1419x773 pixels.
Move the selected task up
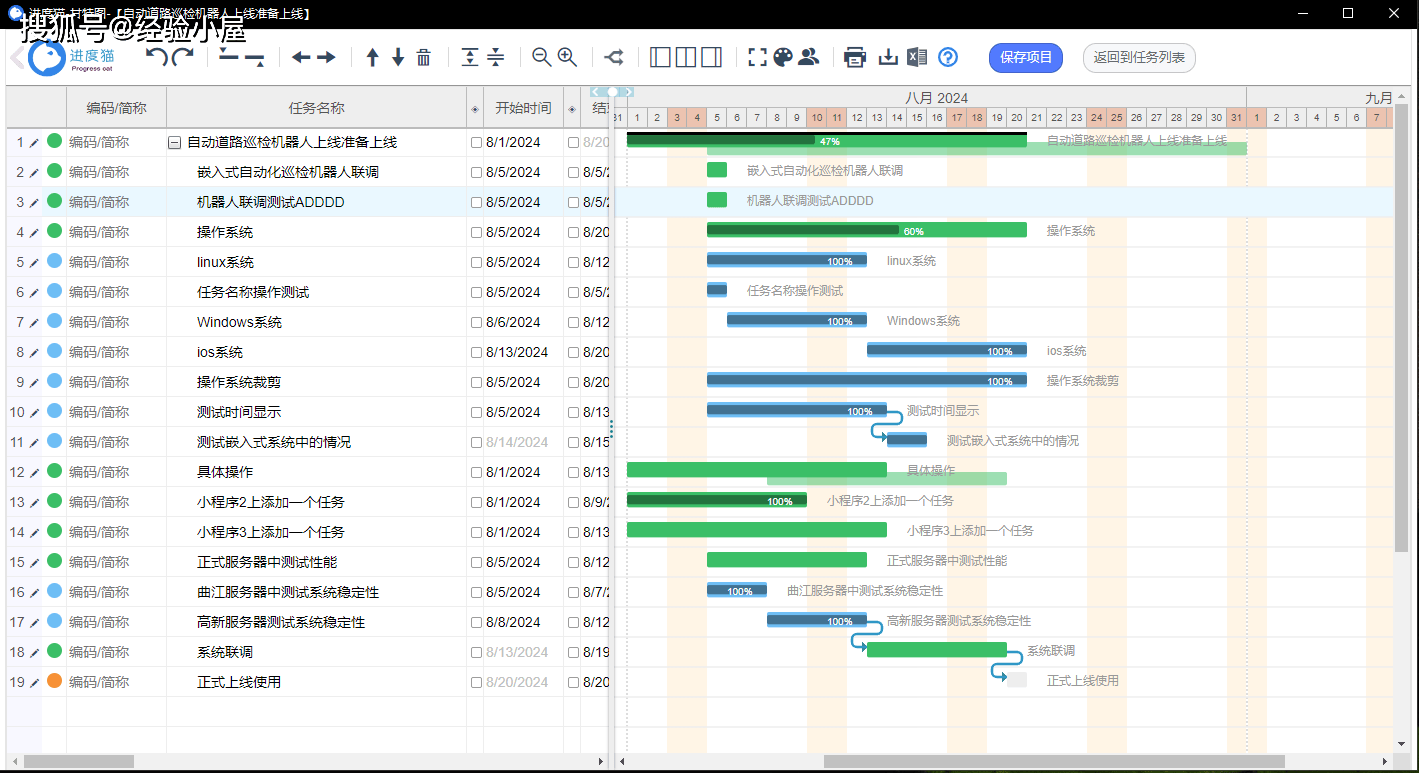pos(373,57)
